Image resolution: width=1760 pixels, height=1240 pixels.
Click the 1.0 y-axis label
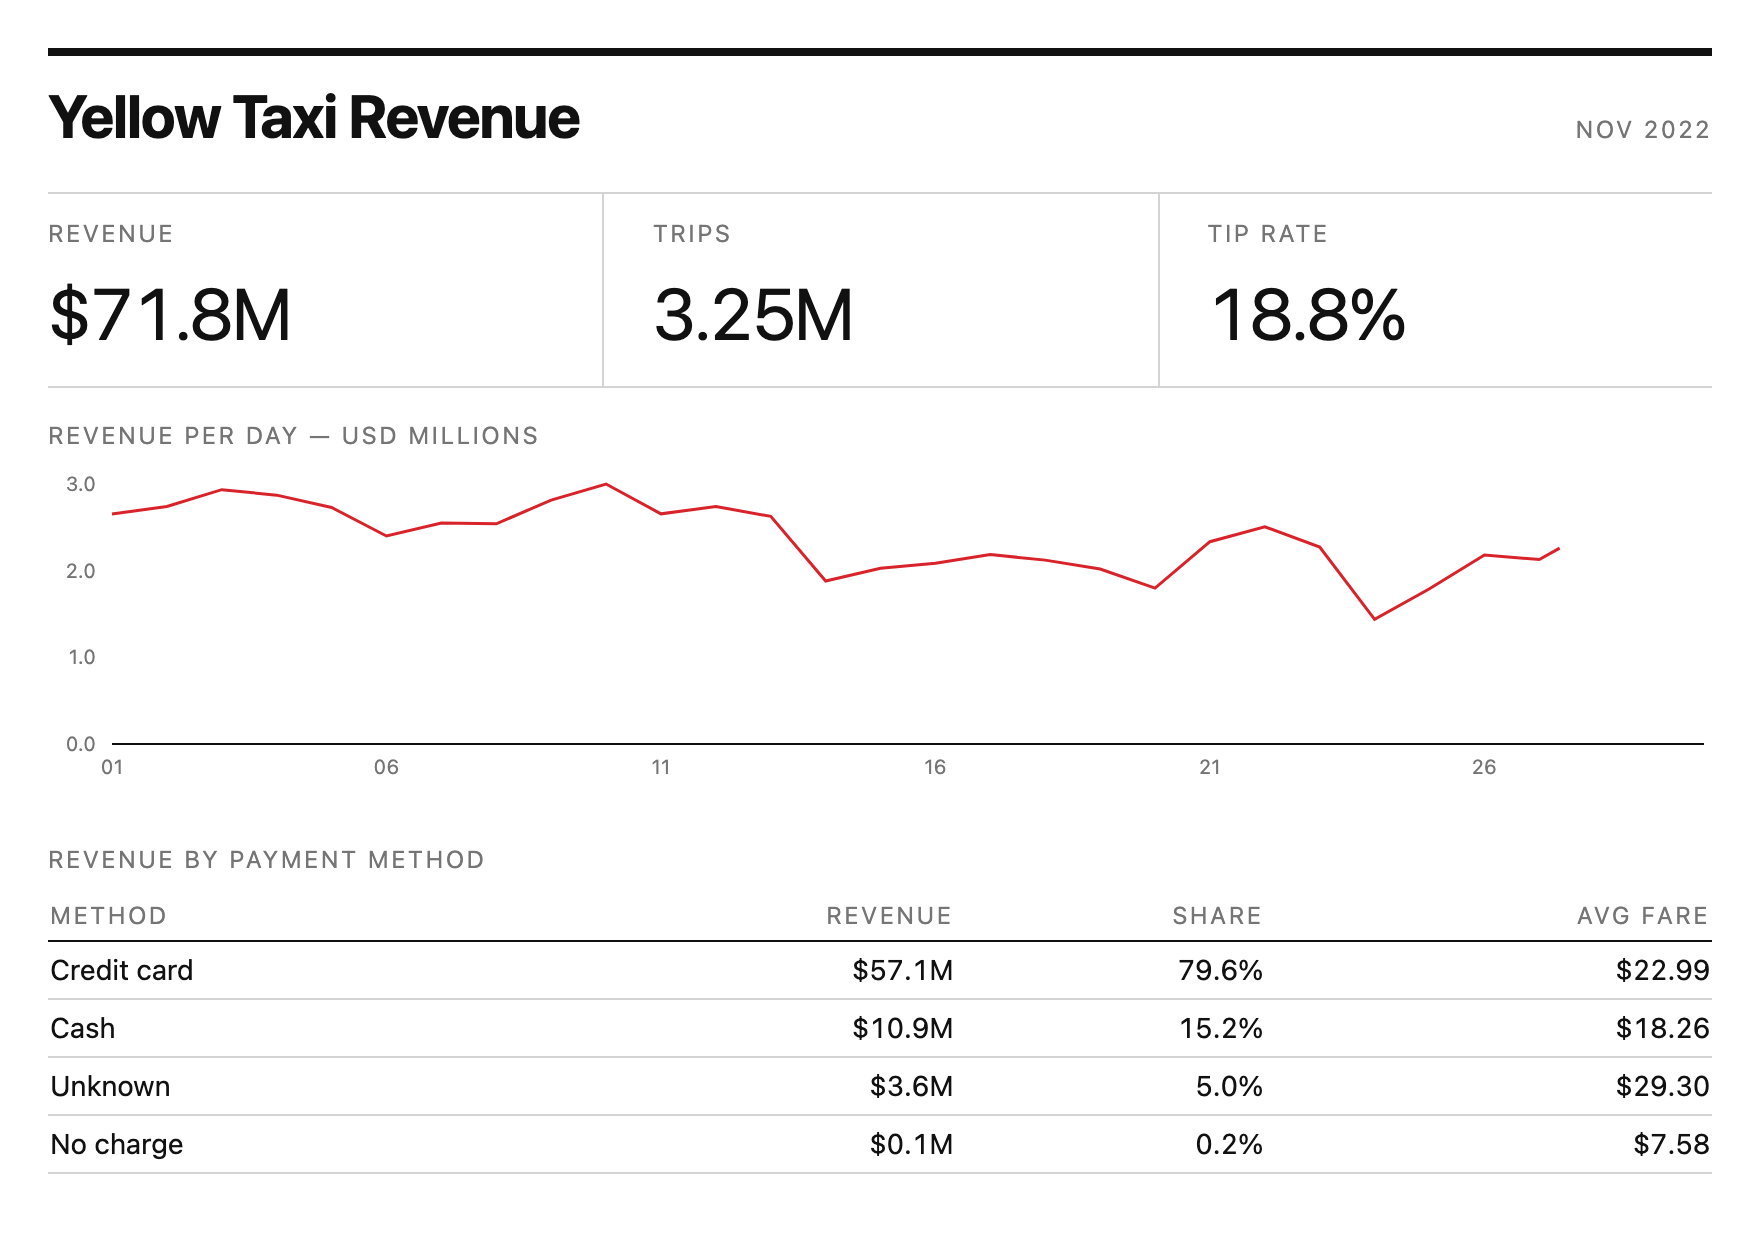(81, 657)
